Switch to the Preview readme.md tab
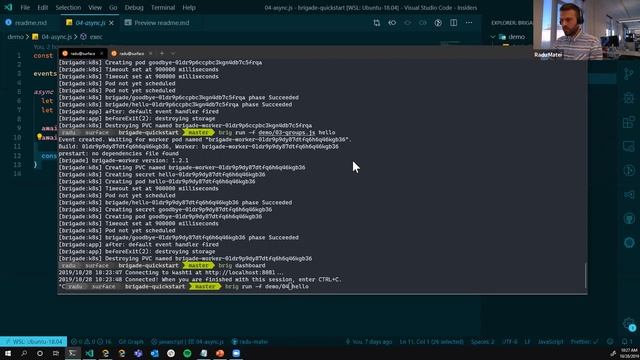The image size is (640, 360). point(157,23)
